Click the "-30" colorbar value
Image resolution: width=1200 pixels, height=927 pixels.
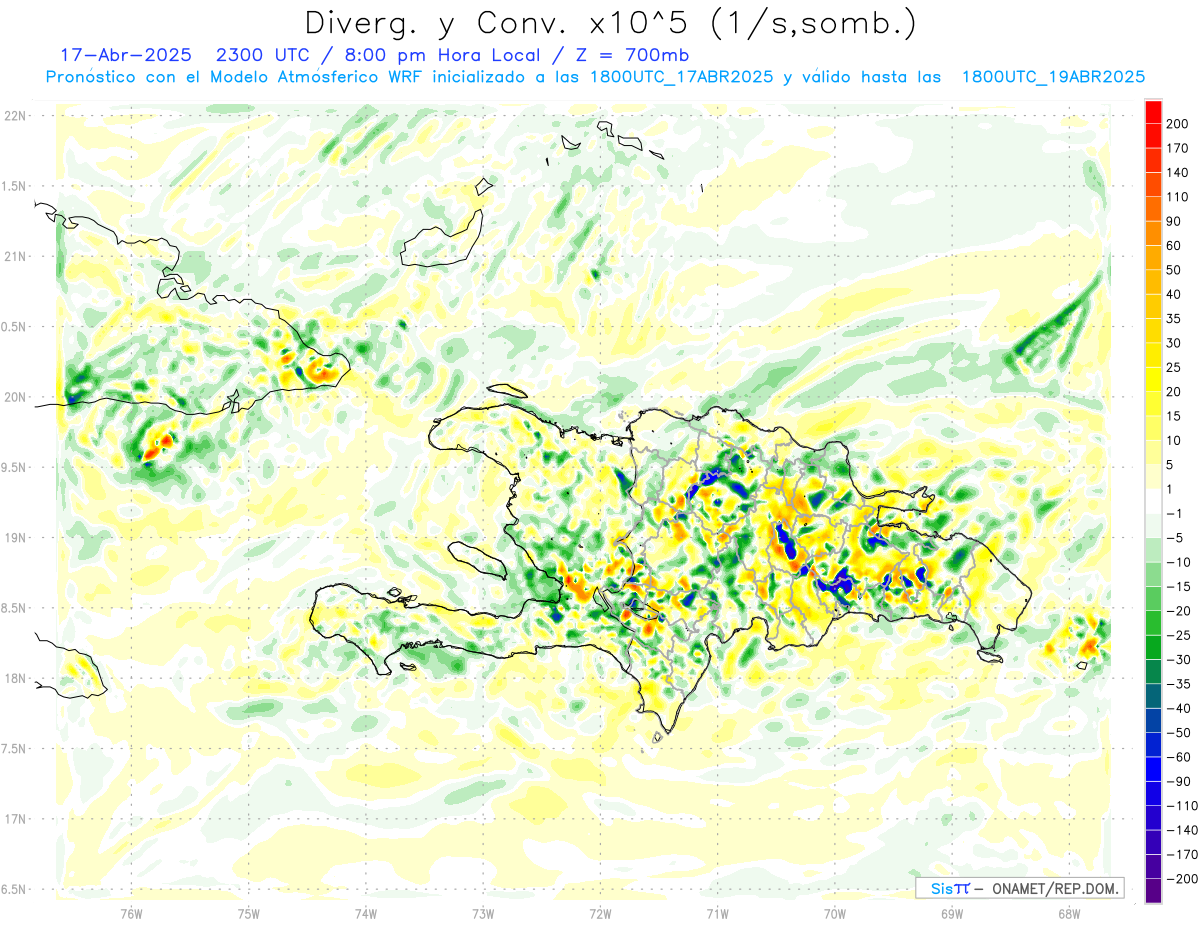click(1179, 660)
